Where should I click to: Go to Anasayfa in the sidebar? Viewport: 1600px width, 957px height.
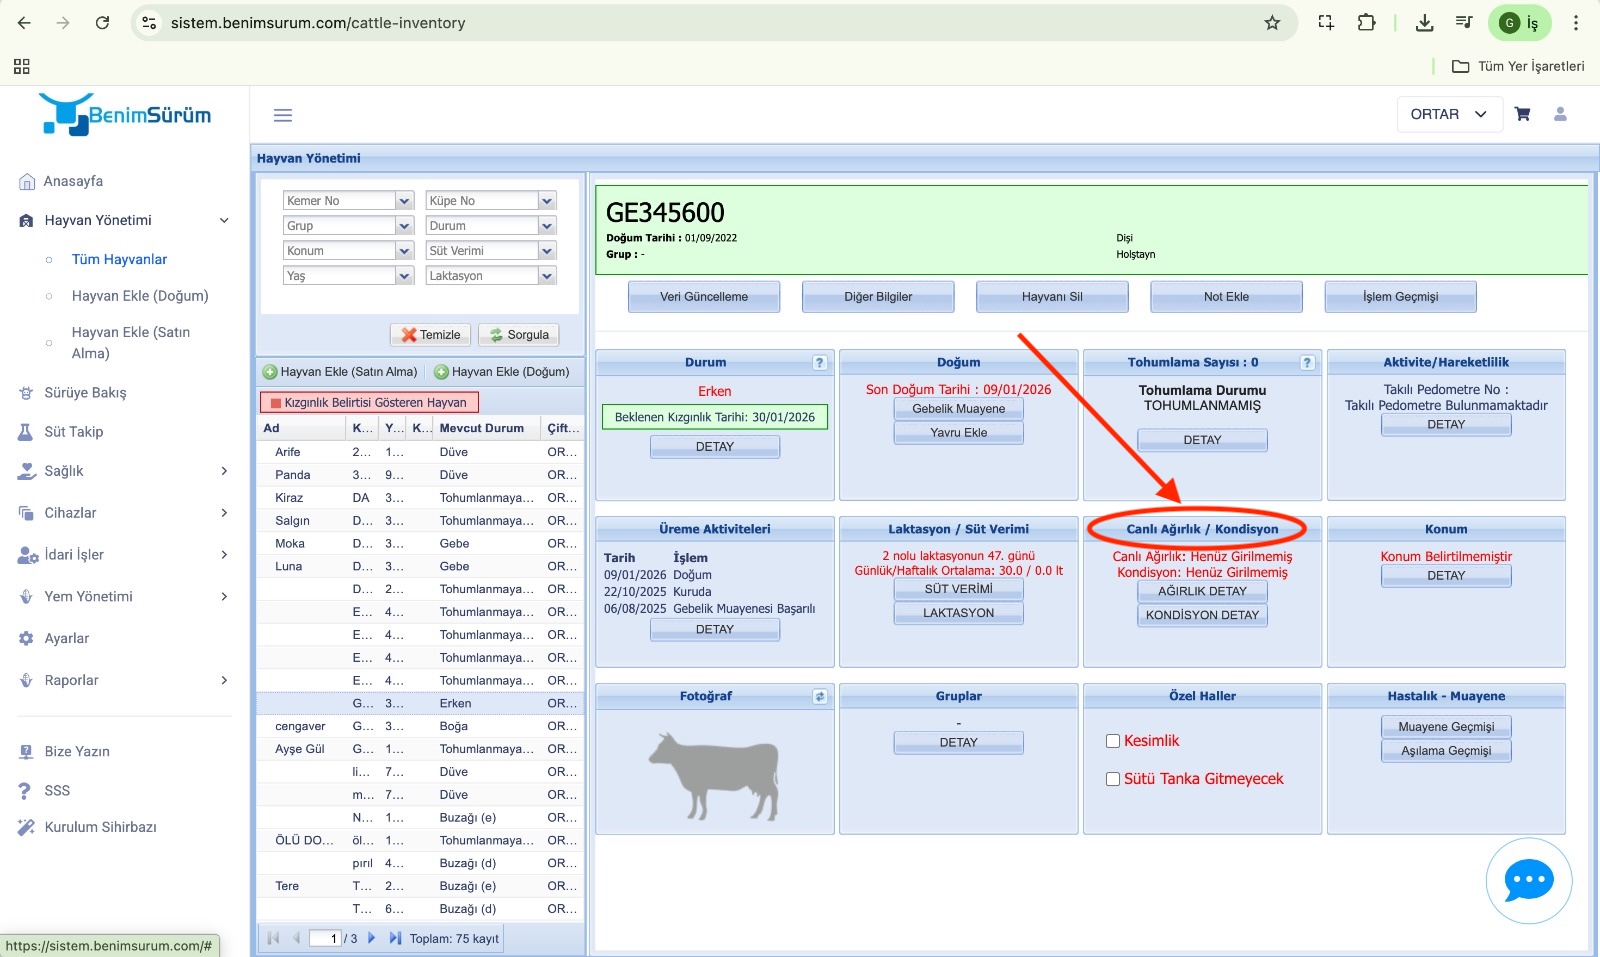pos(73,181)
